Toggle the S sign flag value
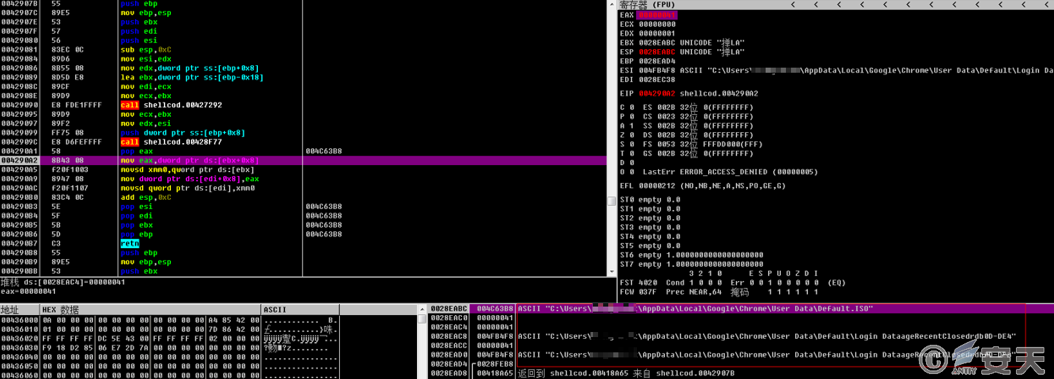The height and width of the screenshot is (379, 1054). point(631,144)
